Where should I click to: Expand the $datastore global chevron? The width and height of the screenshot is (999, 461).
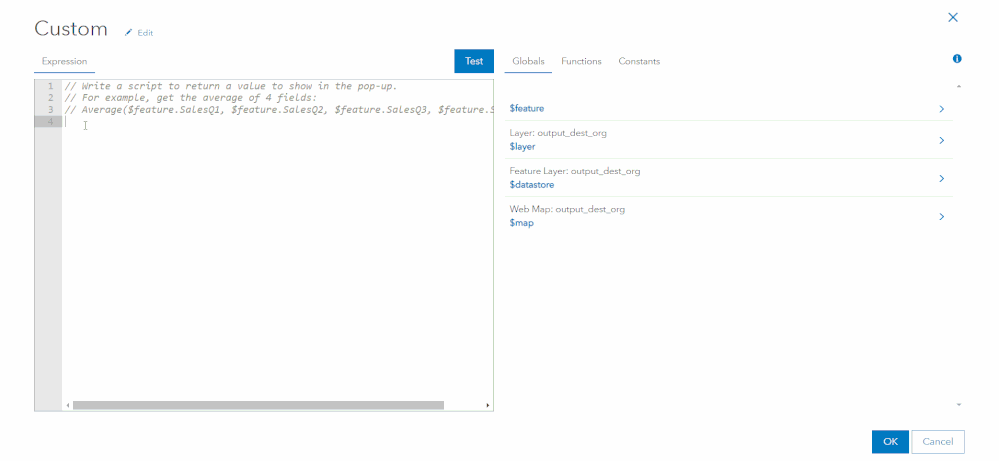(x=942, y=178)
